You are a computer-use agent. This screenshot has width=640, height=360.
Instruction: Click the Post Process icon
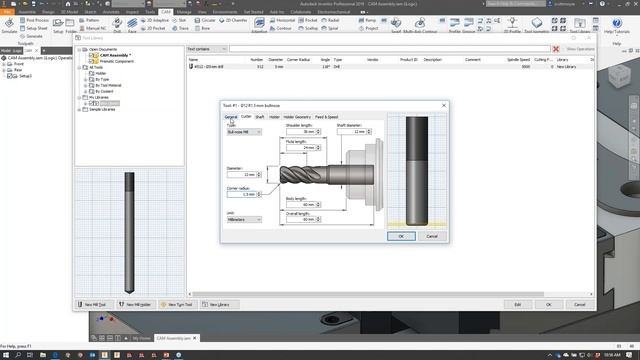(x=34, y=20)
